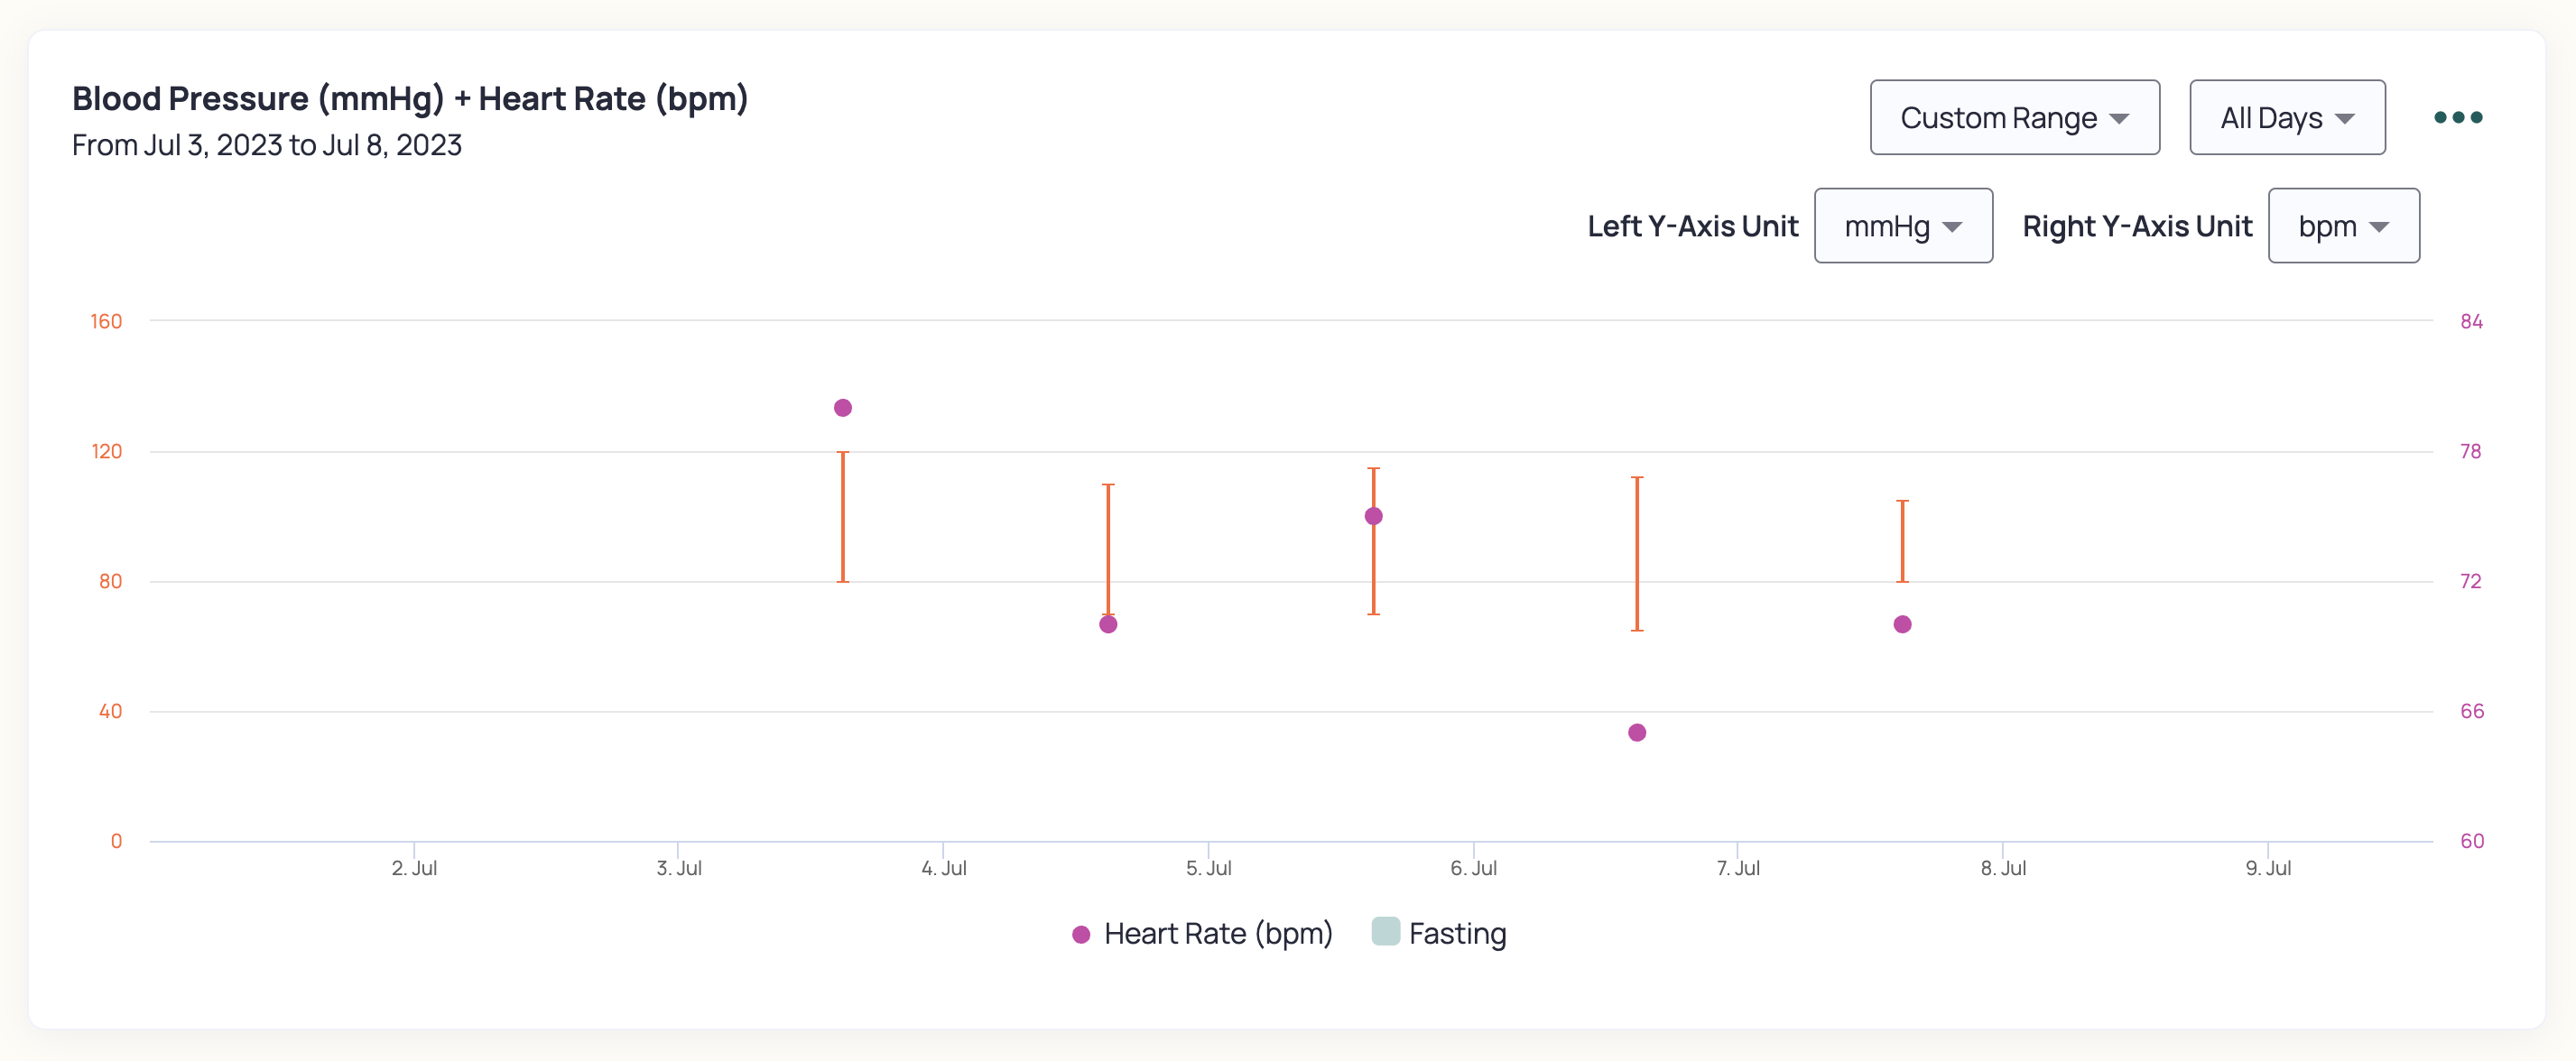This screenshot has height=1061, width=2576.
Task: Open the All Days dropdown
Action: (2287, 118)
